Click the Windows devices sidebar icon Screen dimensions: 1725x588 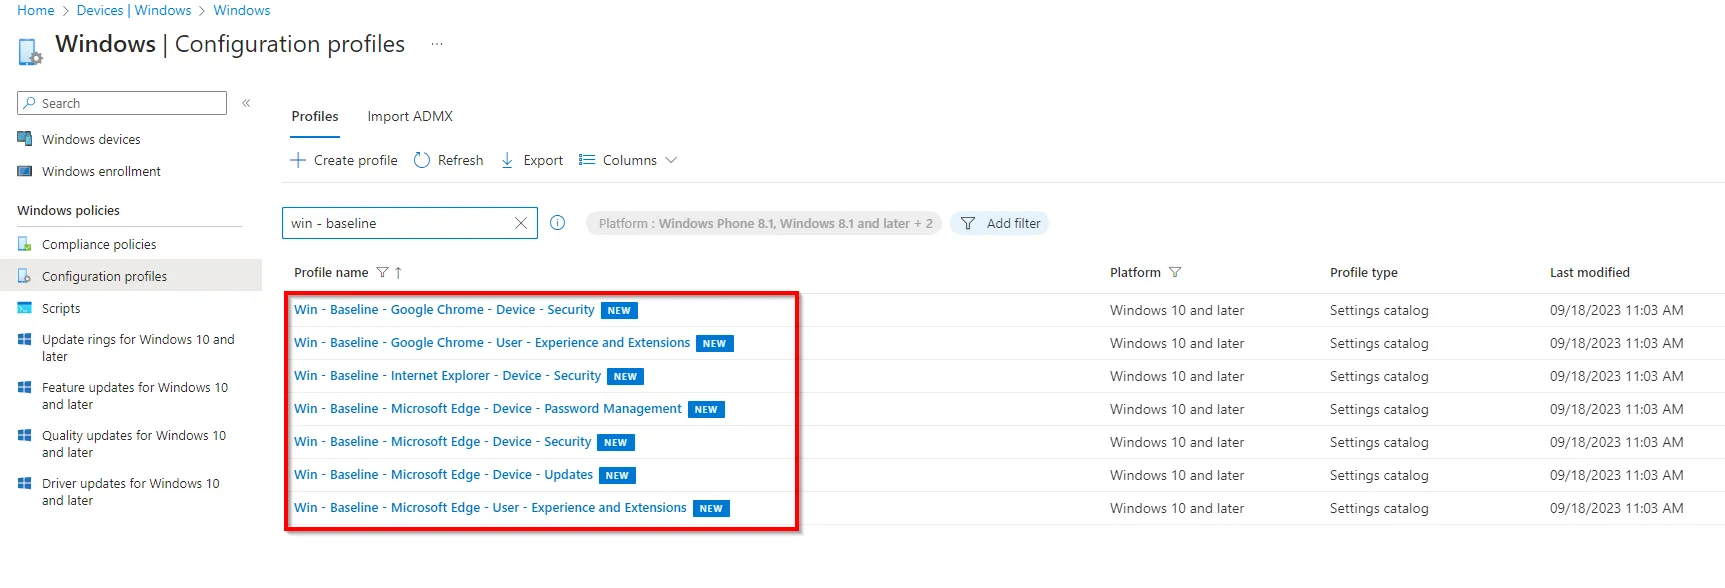tap(25, 139)
